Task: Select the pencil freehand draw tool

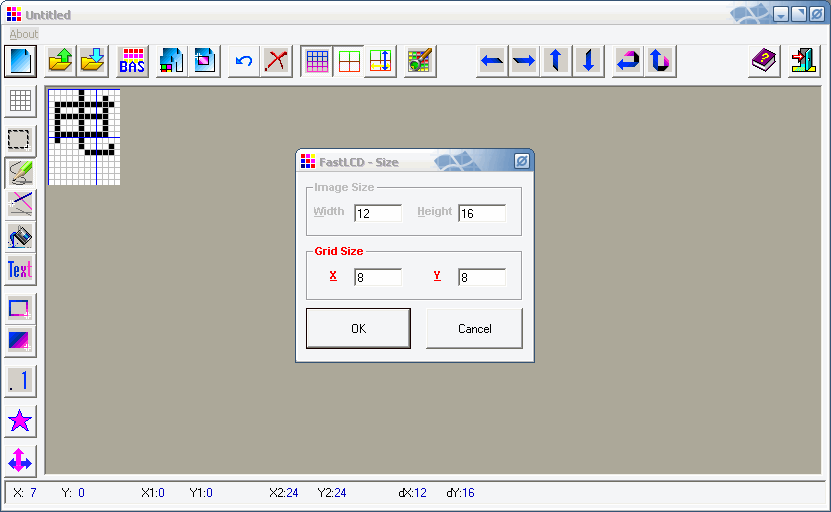Action: coord(20,173)
